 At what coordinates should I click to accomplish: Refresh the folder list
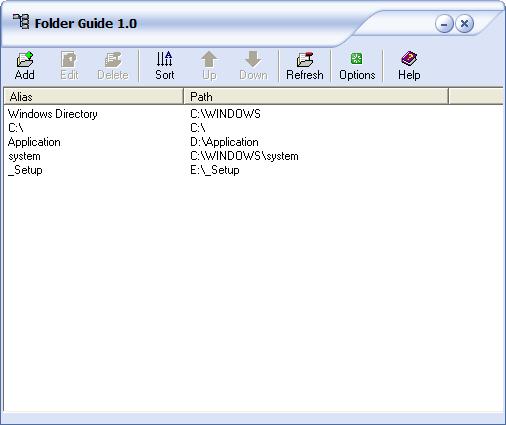[x=305, y=66]
